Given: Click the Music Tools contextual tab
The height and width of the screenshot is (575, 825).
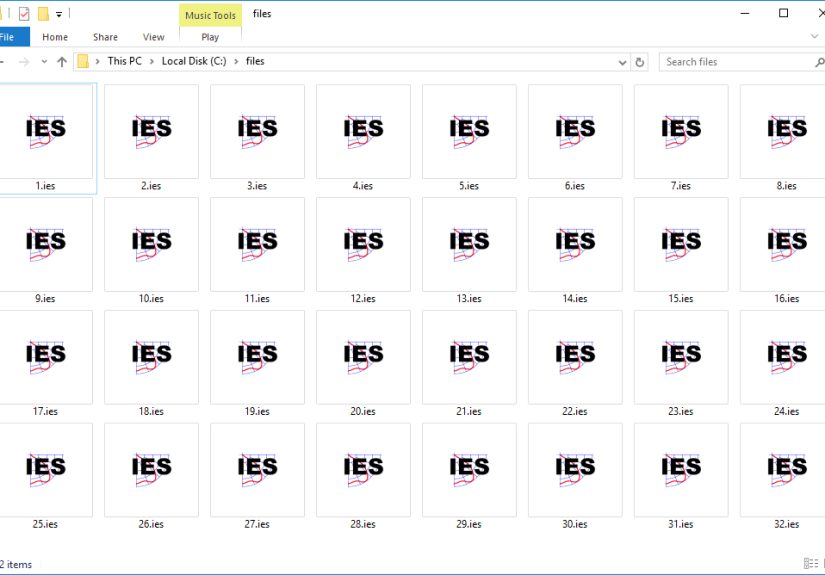Looking at the screenshot, I should pos(210,15).
